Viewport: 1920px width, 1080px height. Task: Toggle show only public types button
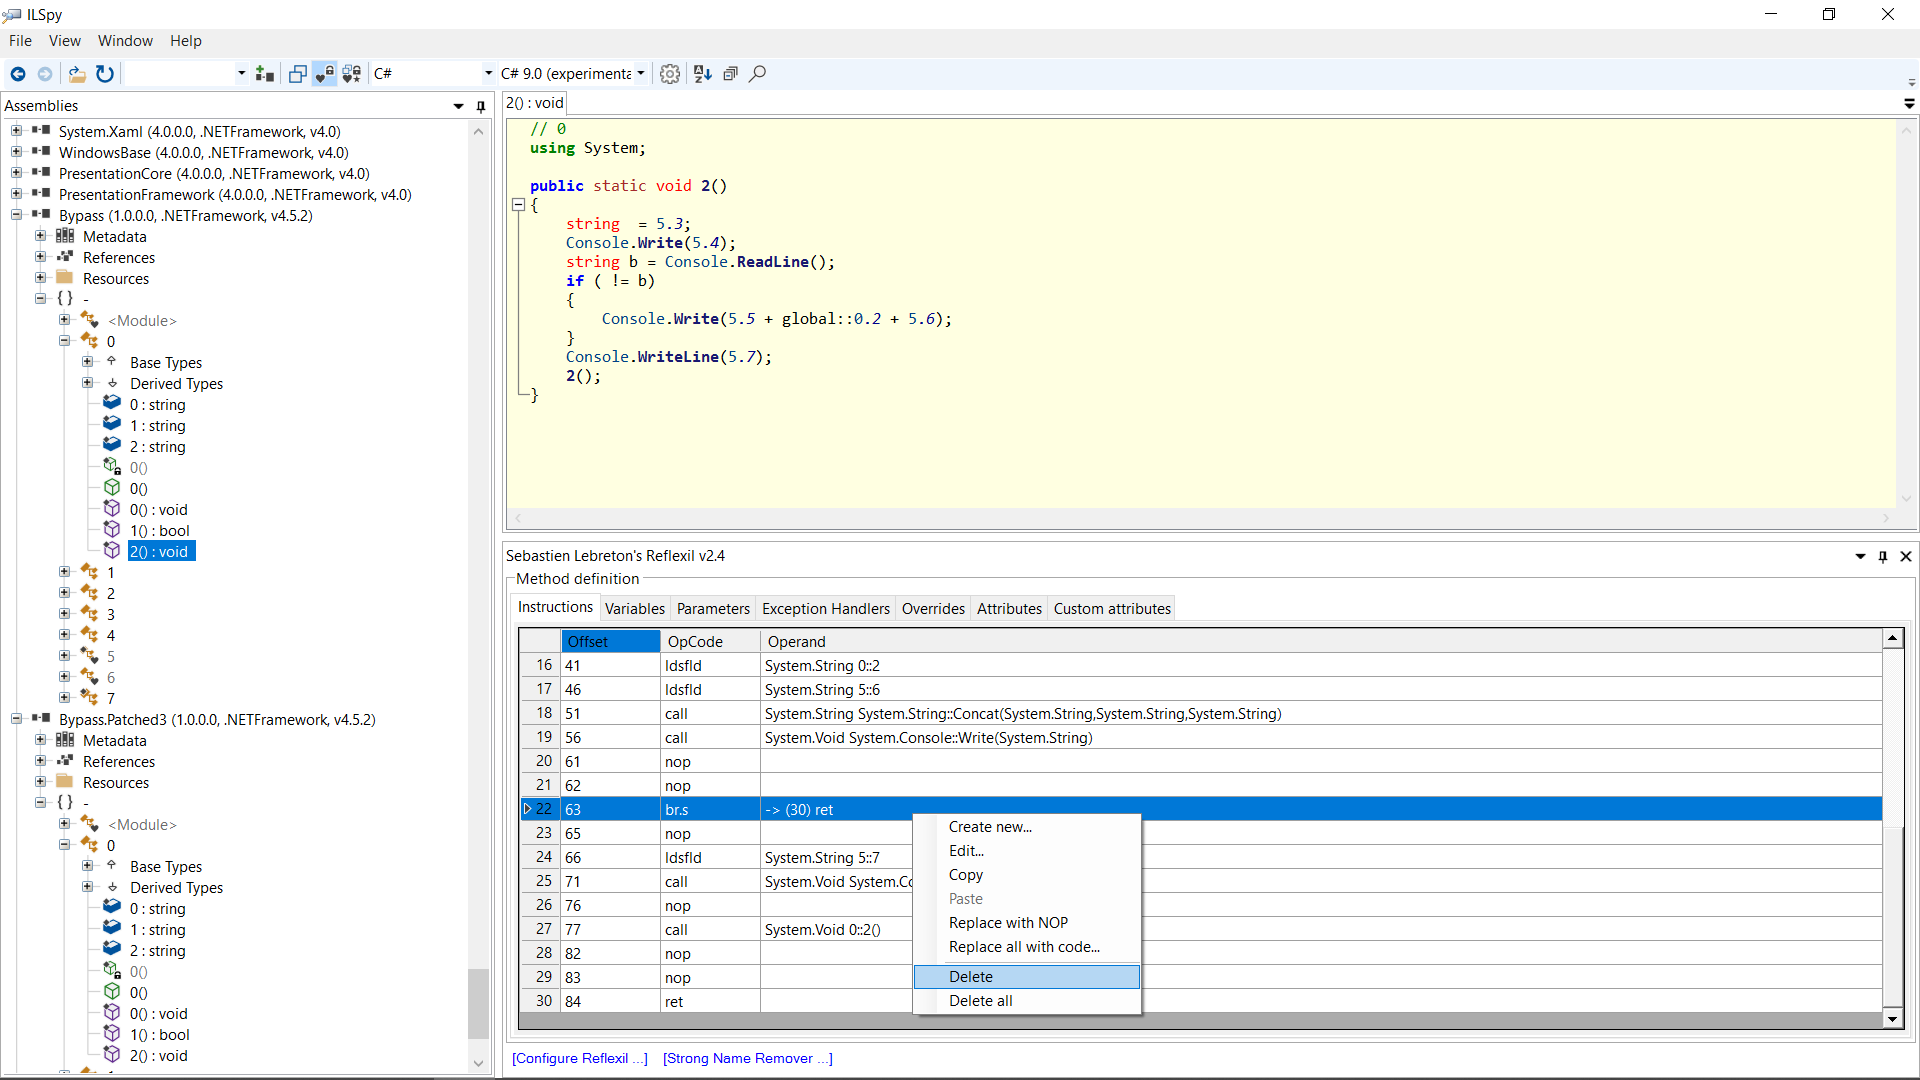[x=297, y=74]
